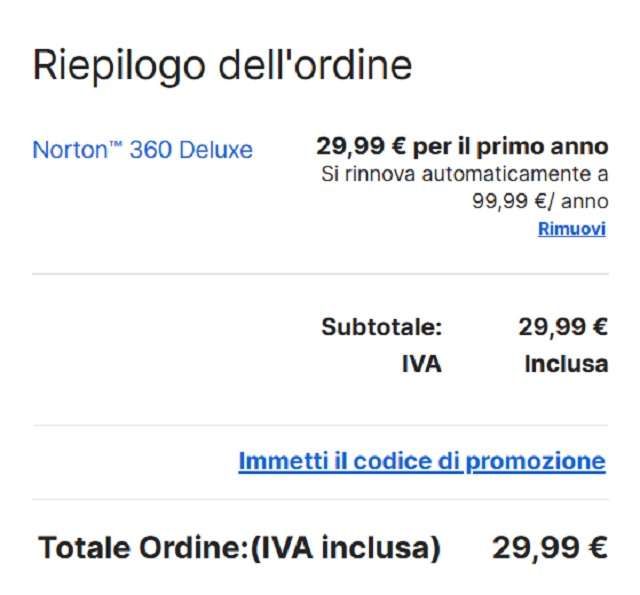
Task: Click the order total amount 29,99 €
Action: pos(549,548)
